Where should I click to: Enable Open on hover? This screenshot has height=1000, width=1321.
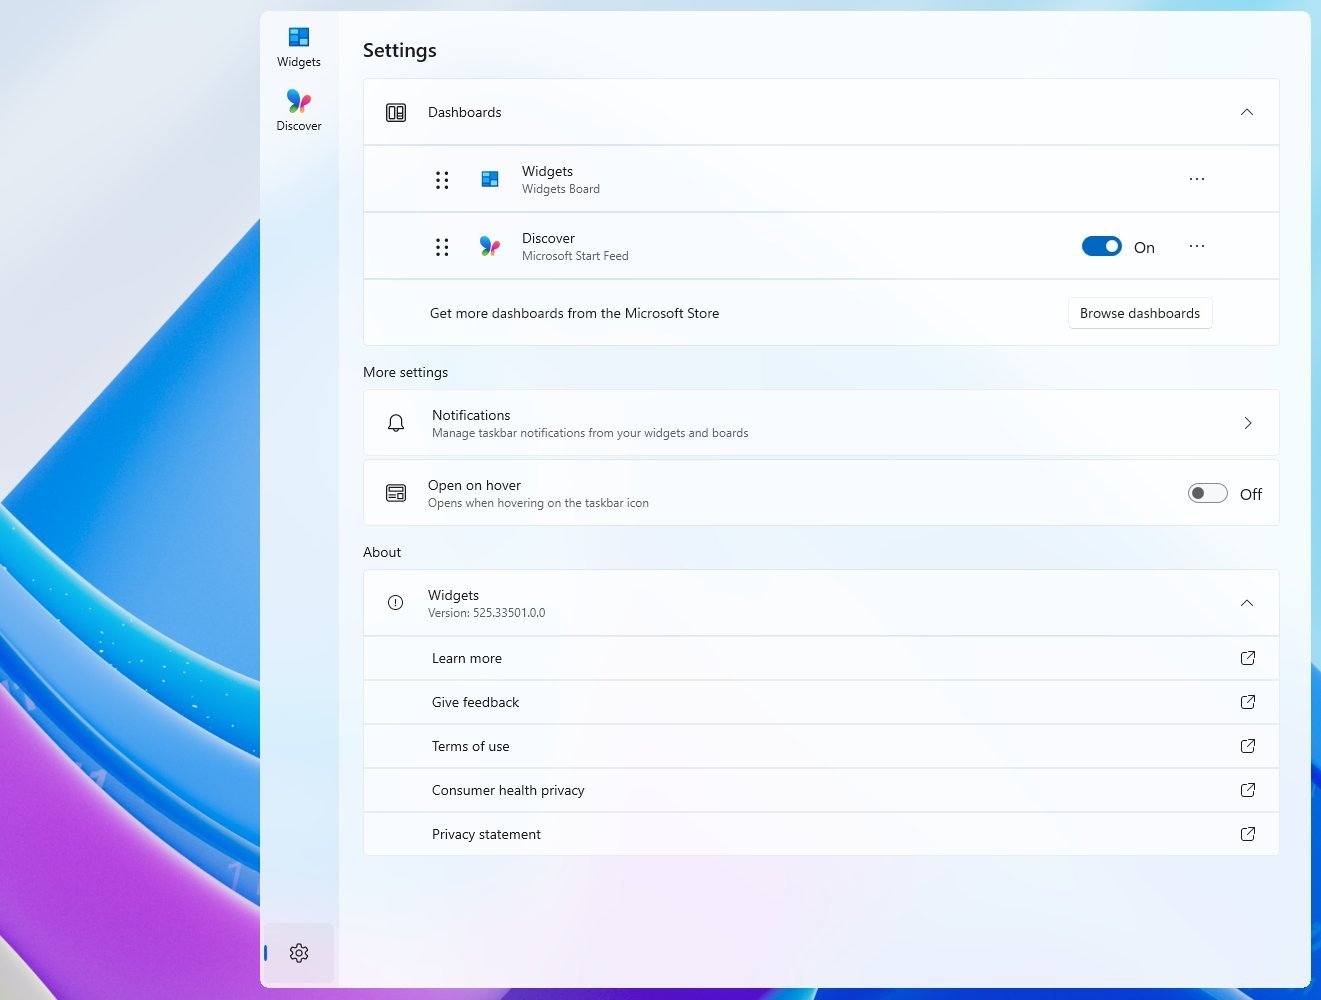(x=1207, y=492)
